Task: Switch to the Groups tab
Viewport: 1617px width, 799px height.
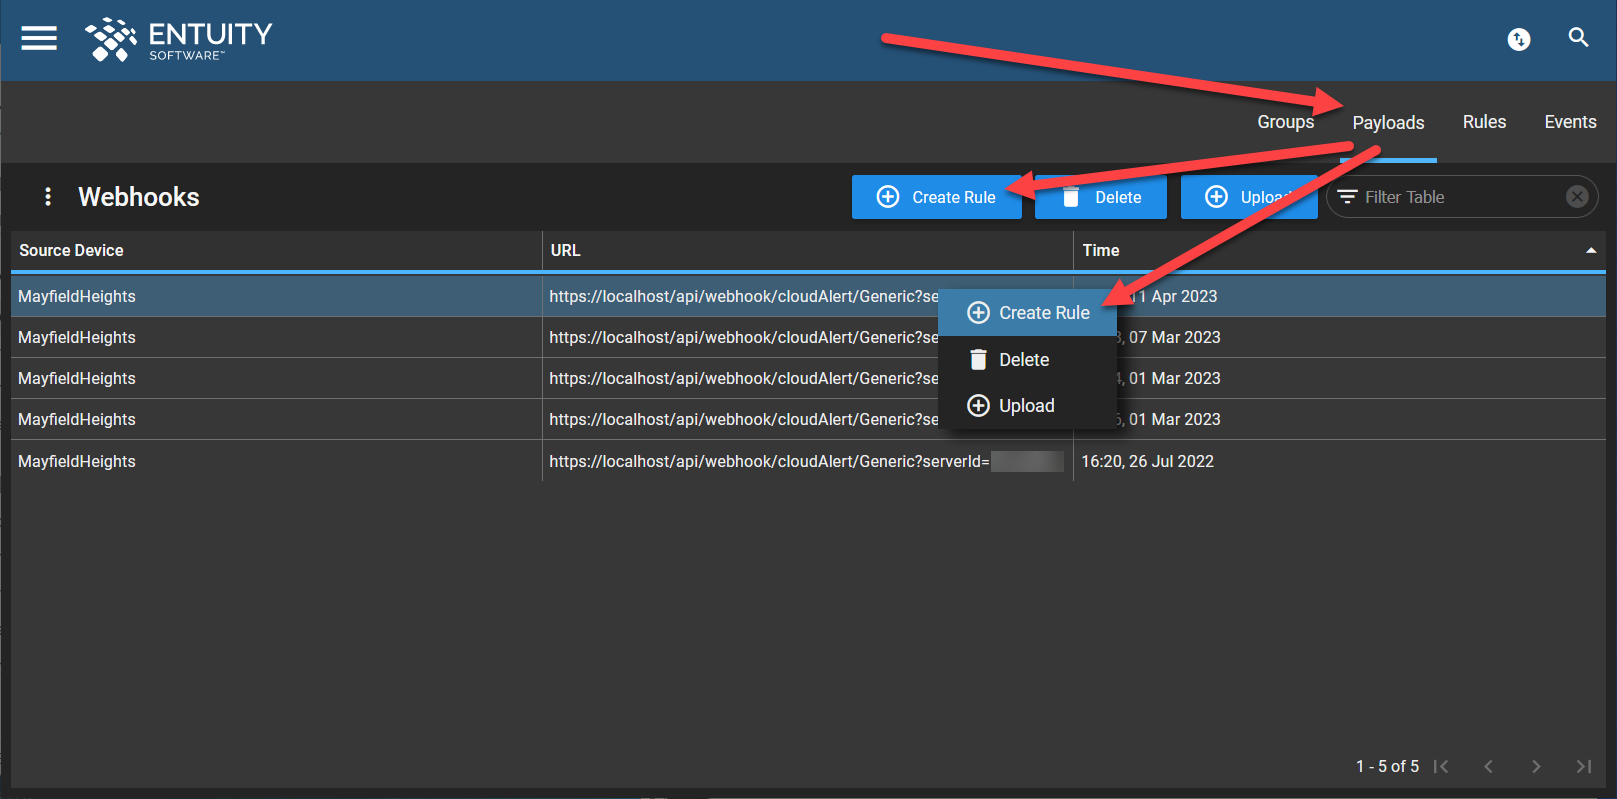Action: point(1285,122)
